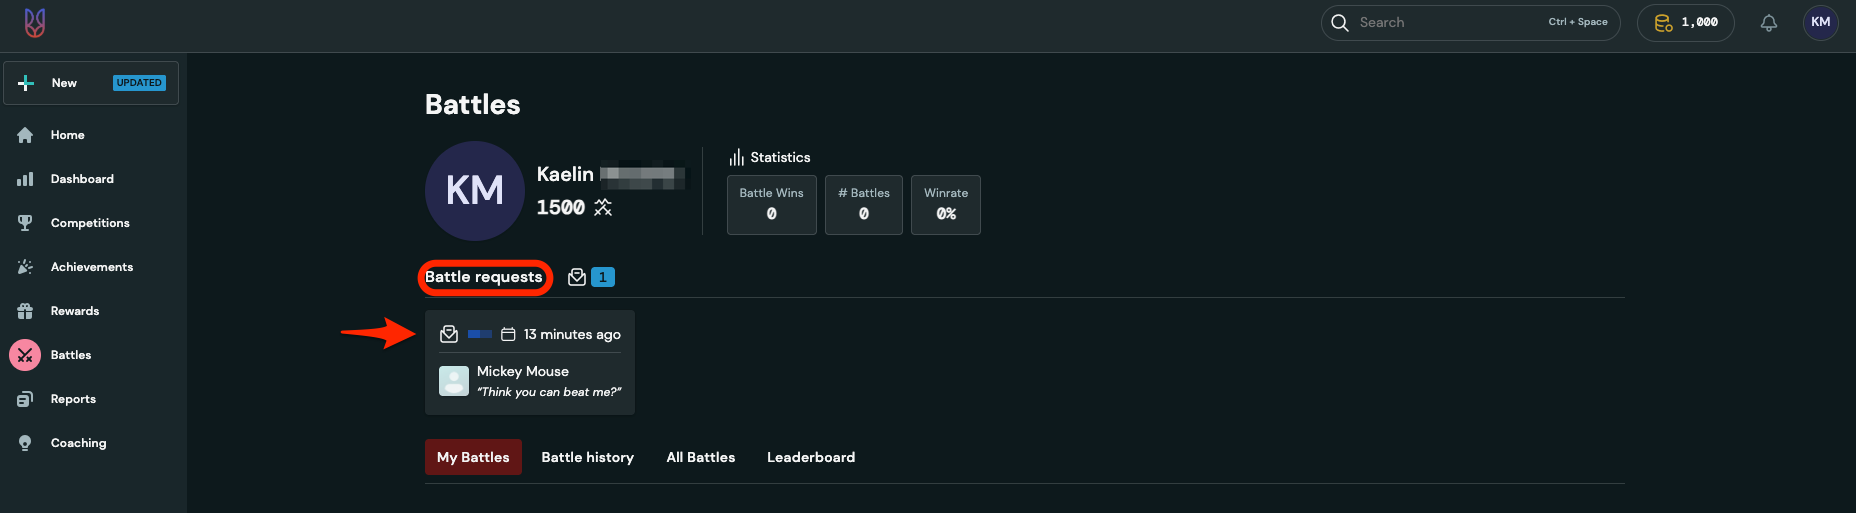
Task: Click the Home icon in sidebar
Action: (25, 135)
